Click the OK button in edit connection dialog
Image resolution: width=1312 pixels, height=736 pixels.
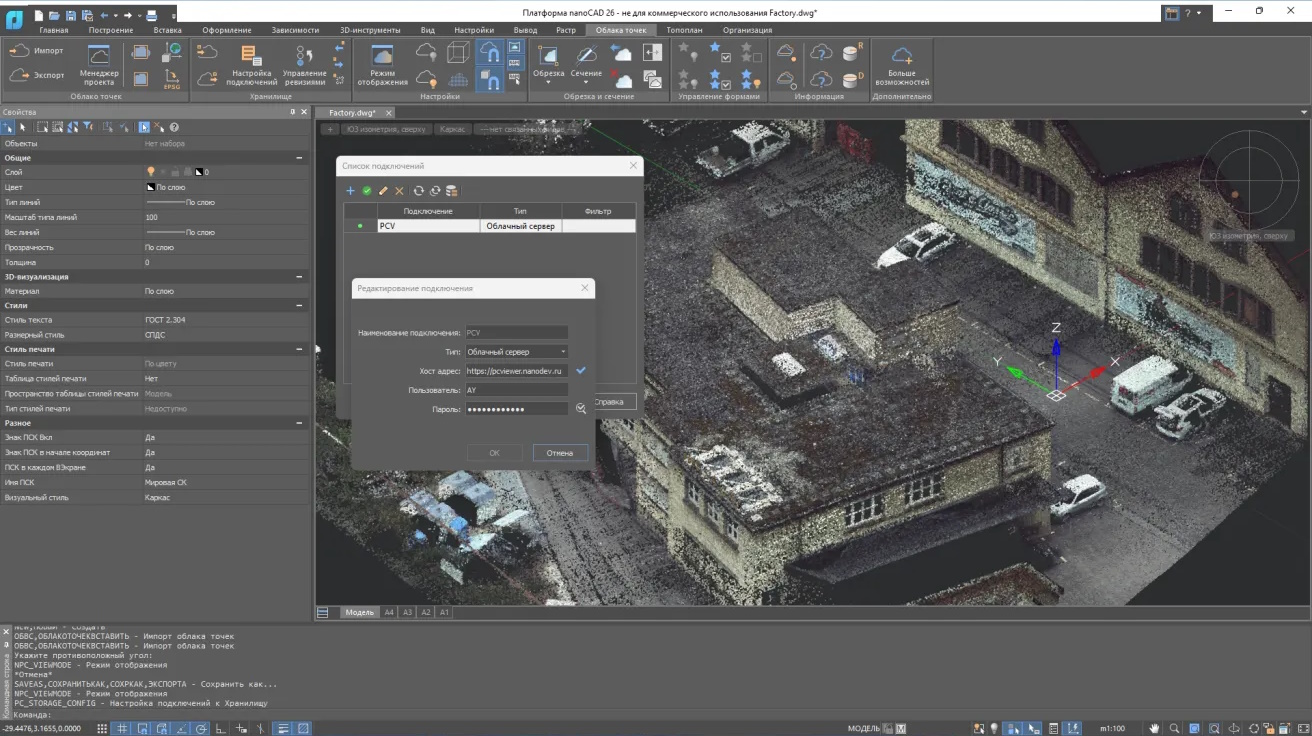494,453
